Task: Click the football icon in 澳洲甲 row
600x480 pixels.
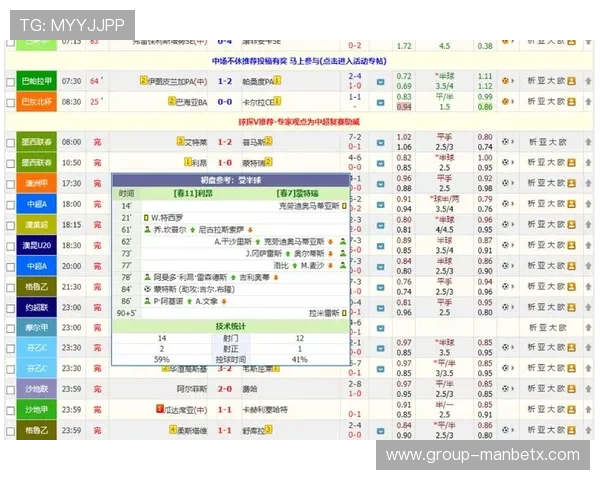Action: pyautogui.click(x=506, y=183)
